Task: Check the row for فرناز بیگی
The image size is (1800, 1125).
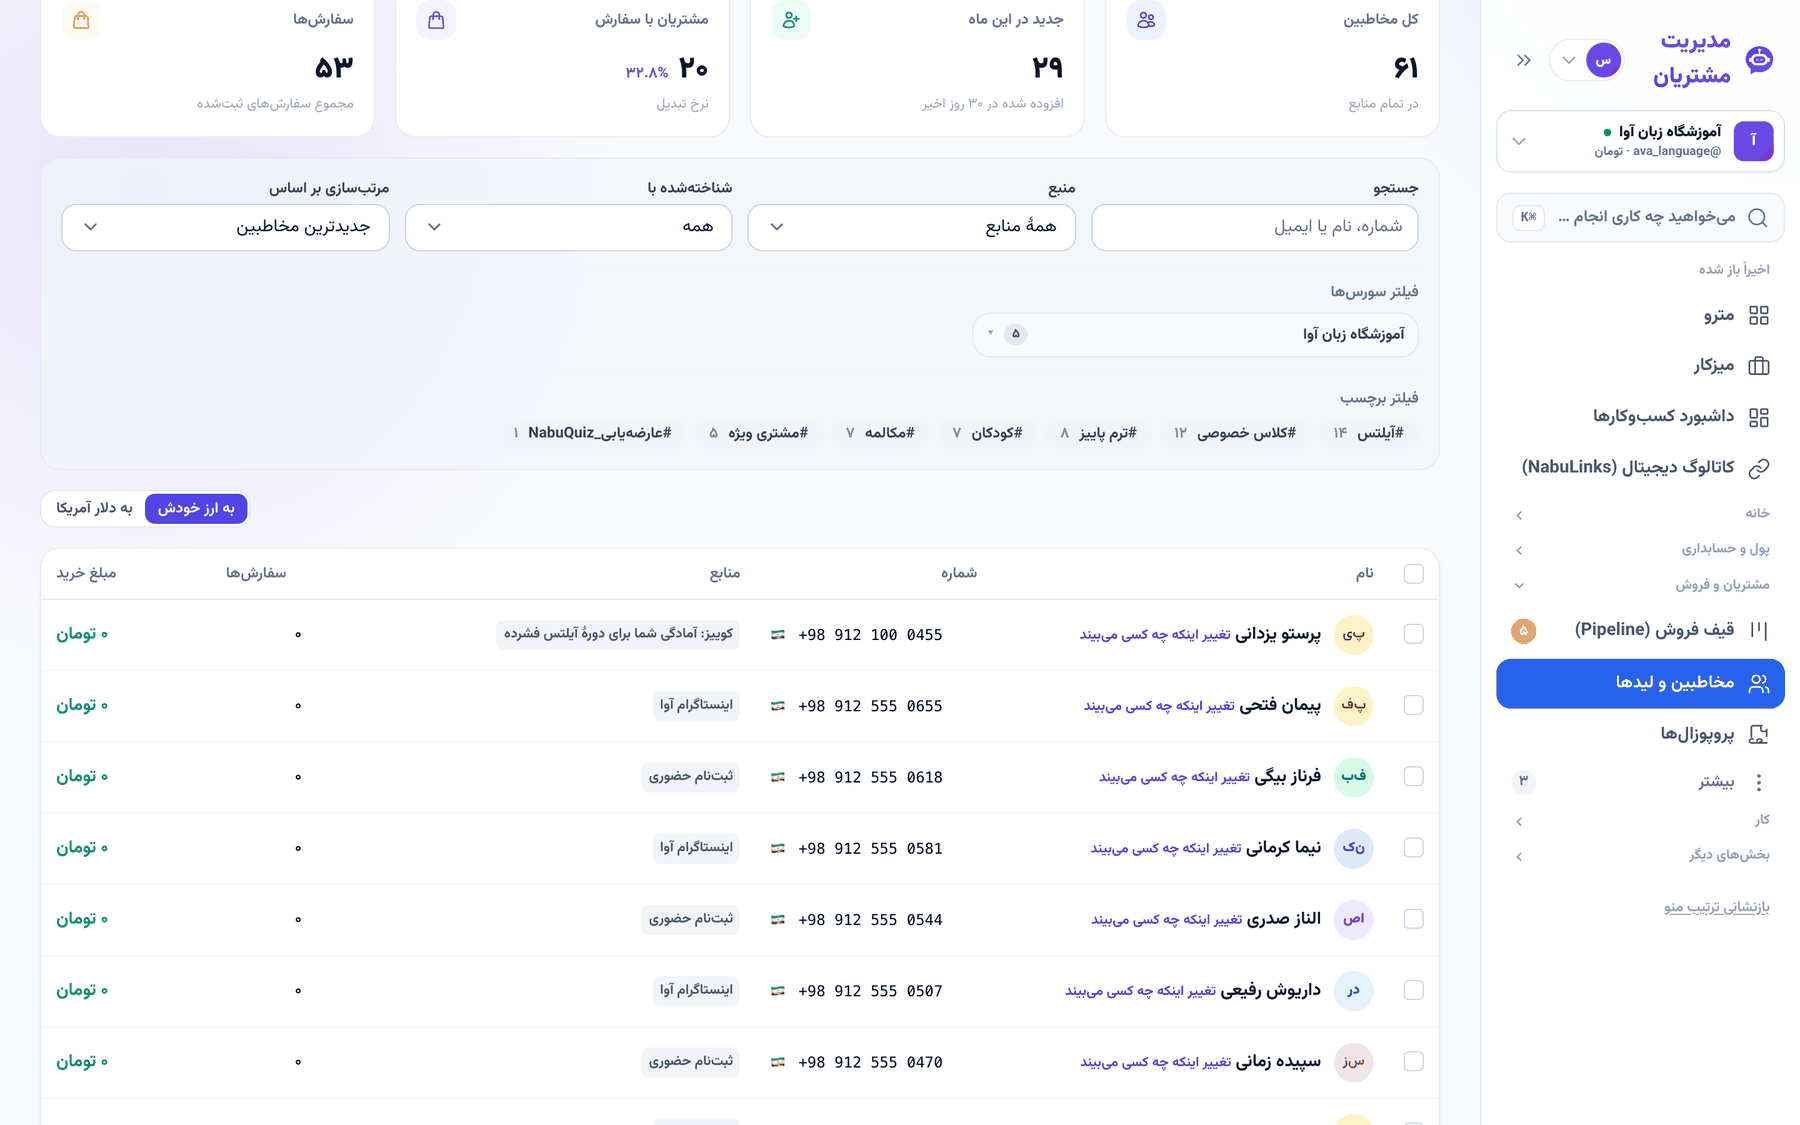Action: [x=1413, y=777]
